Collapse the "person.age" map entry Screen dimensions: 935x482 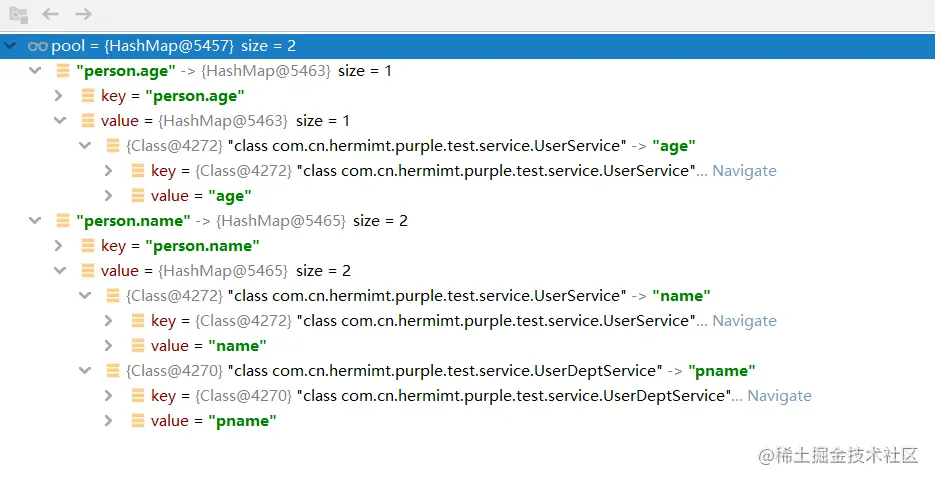point(35,70)
